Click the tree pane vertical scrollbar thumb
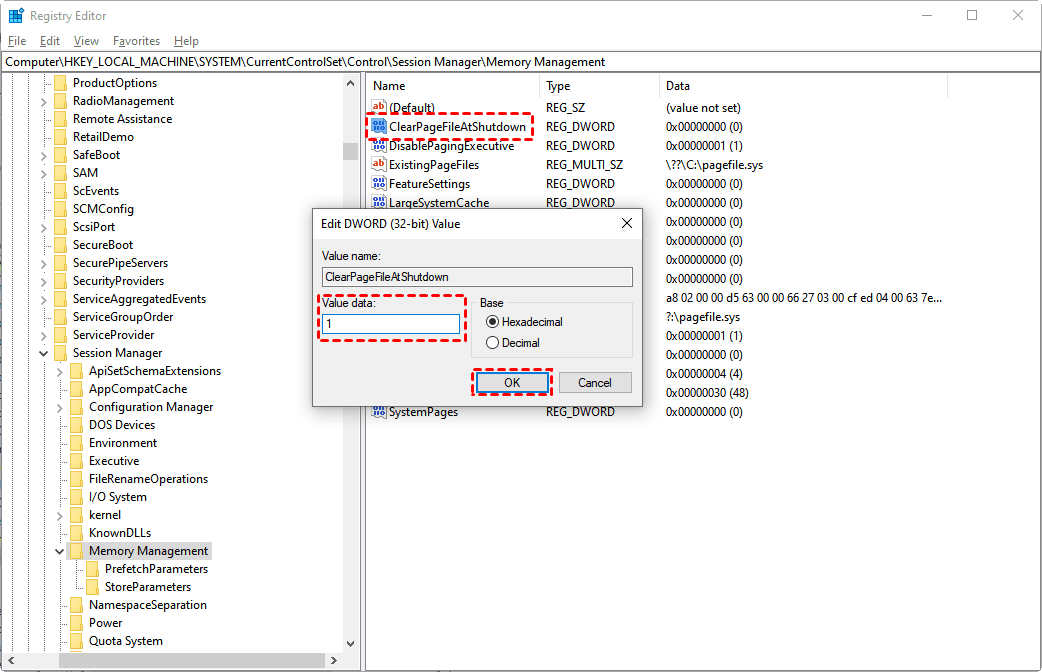Screen dimensions: 1042x672 pyautogui.click(x=350, y=152)
